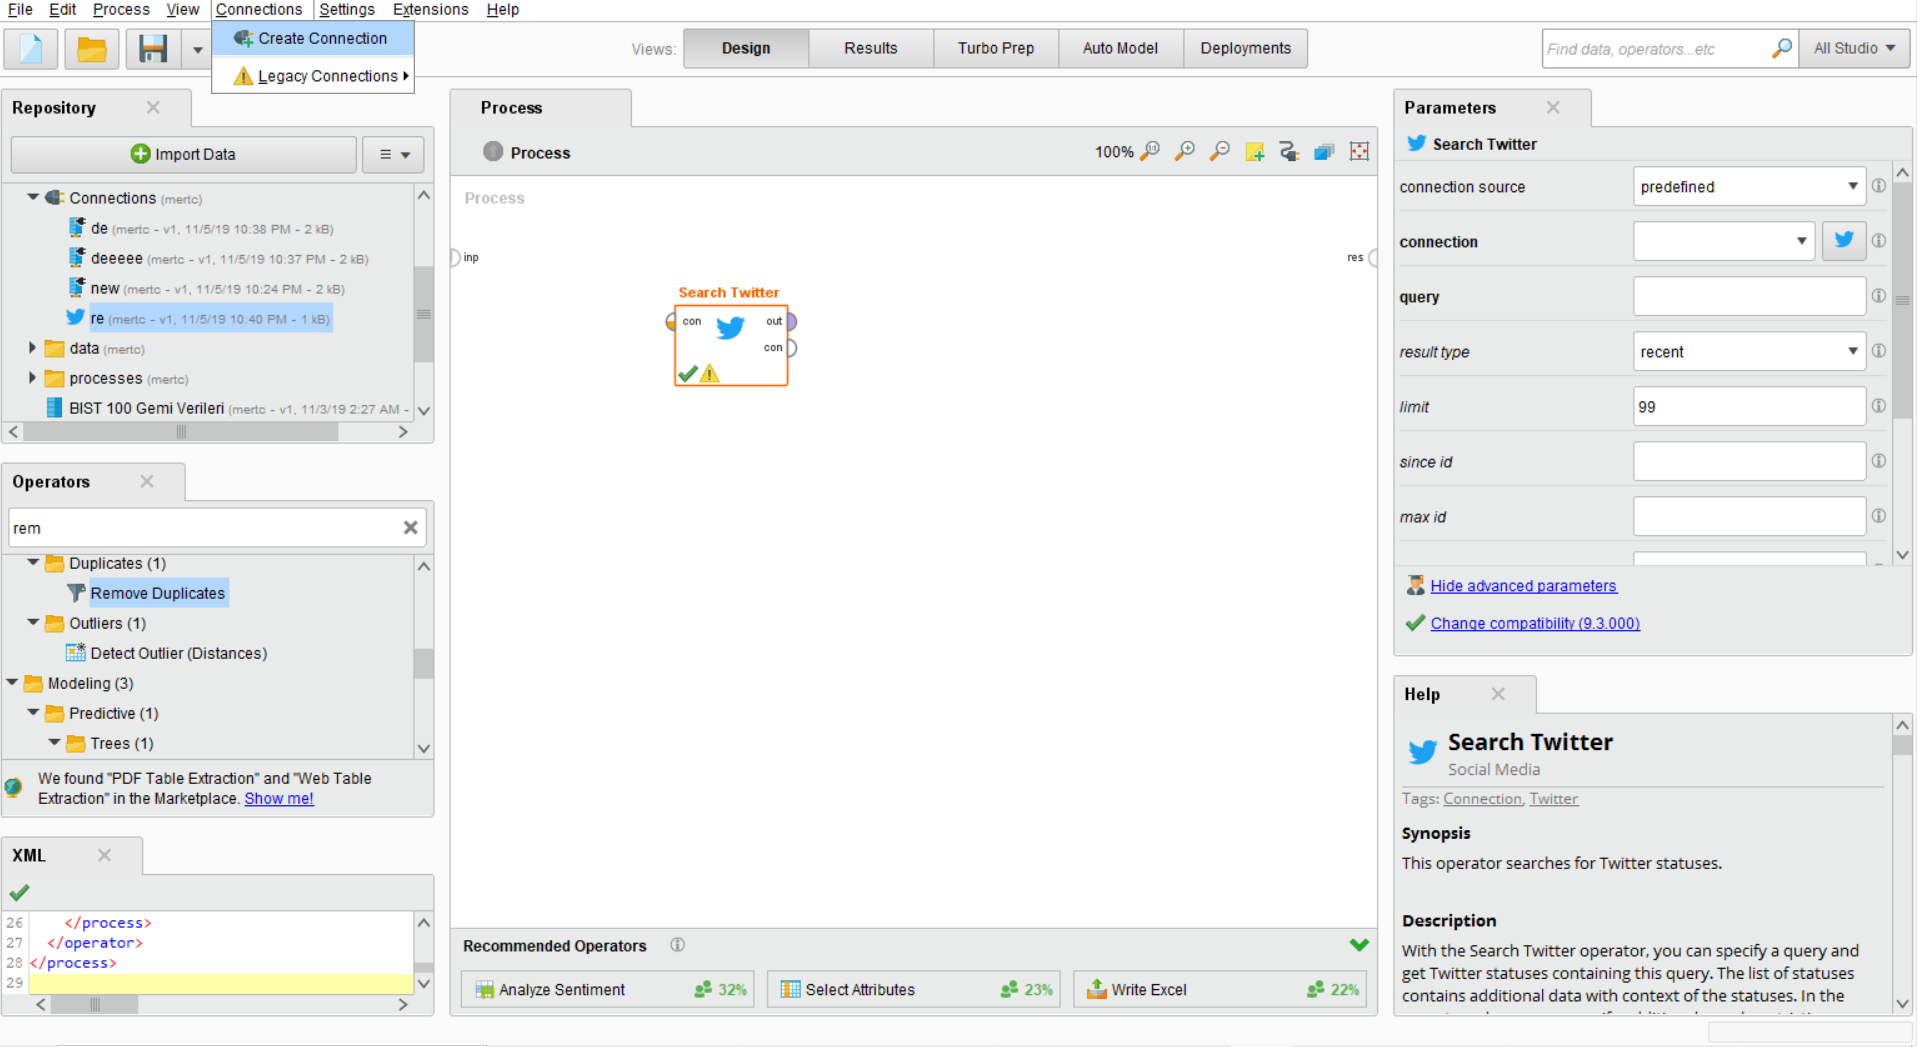This screenshot has height=1047, width=1917.
Task: Switch to the Auto Model view
Action: click(x=1120, y=48)
